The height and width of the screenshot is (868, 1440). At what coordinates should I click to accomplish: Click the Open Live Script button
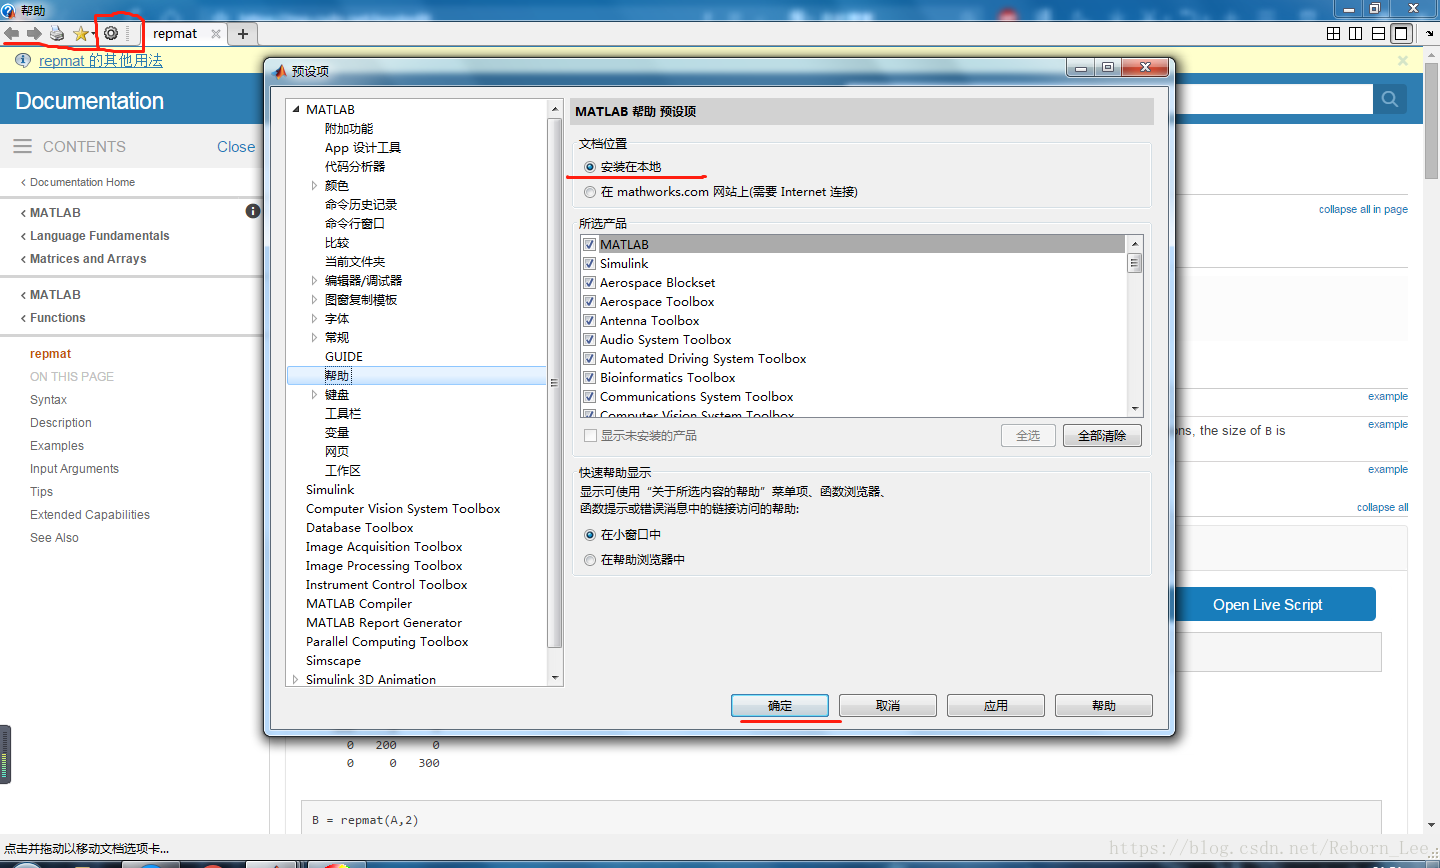1267,605
